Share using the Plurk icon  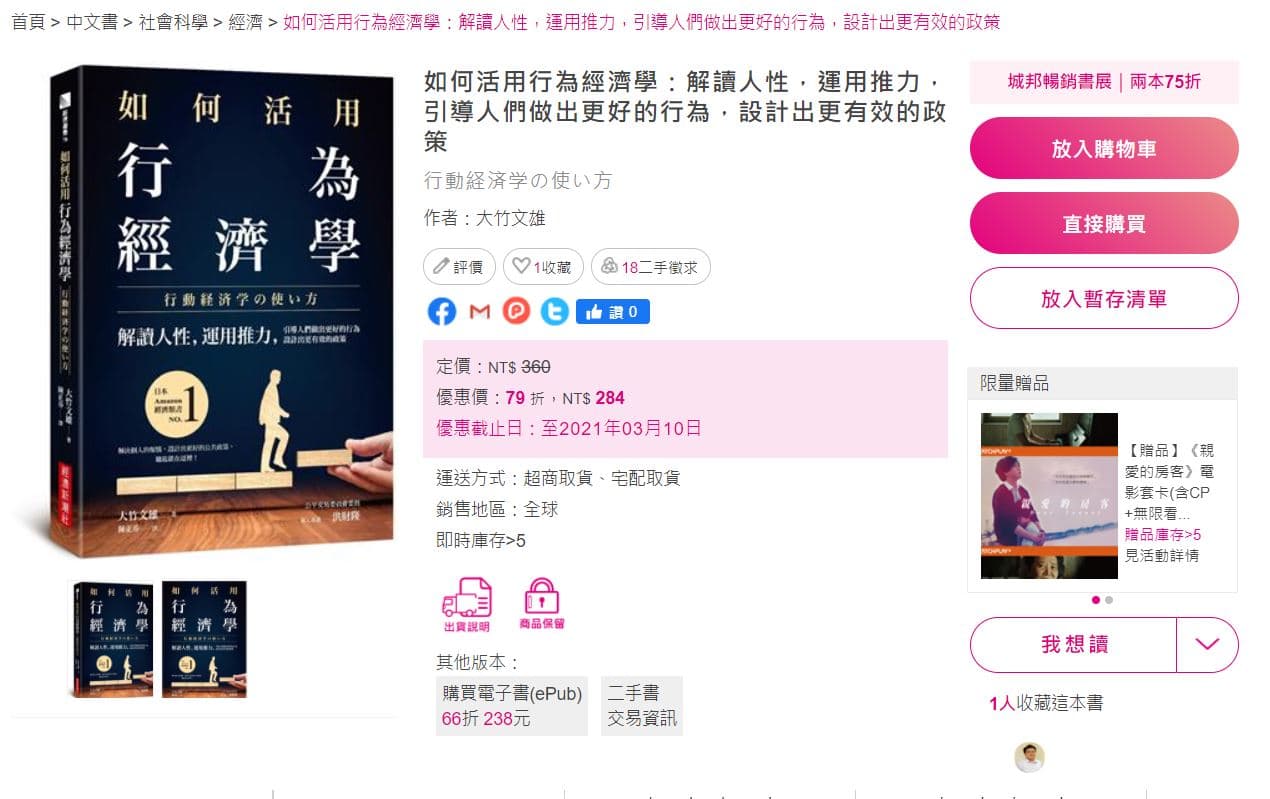coord(516,311)
